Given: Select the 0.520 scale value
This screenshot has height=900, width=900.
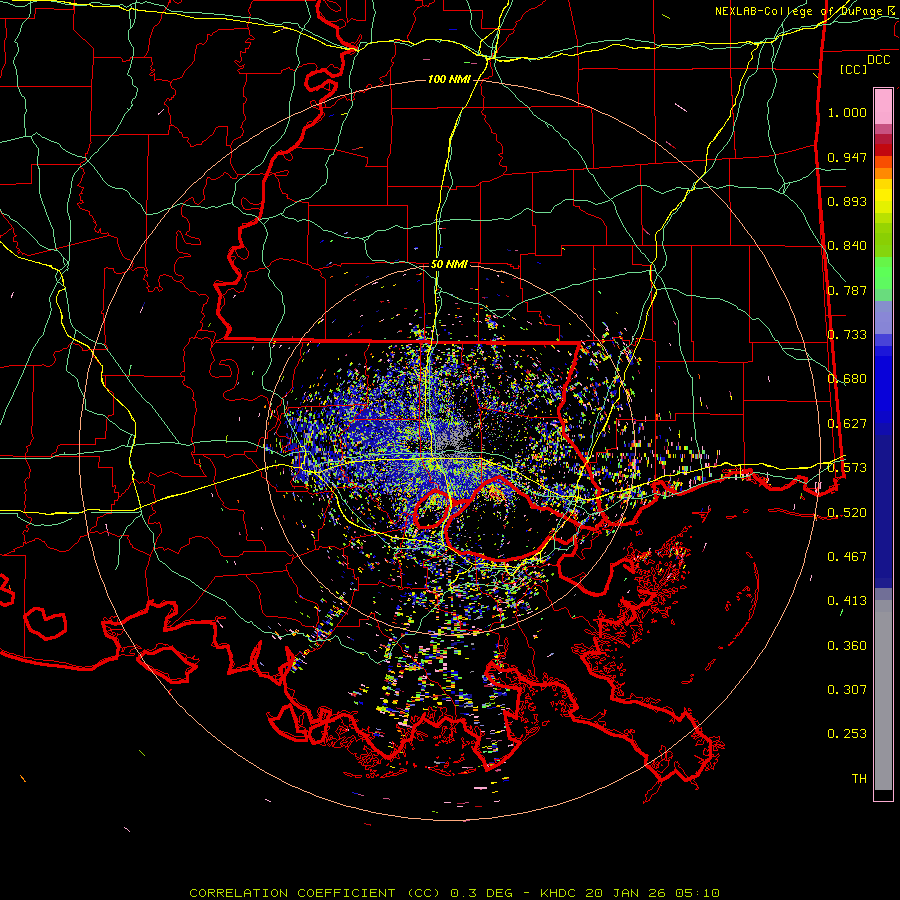Looking at the screenshot, I should pyautogui.click(x=847, y=513).
